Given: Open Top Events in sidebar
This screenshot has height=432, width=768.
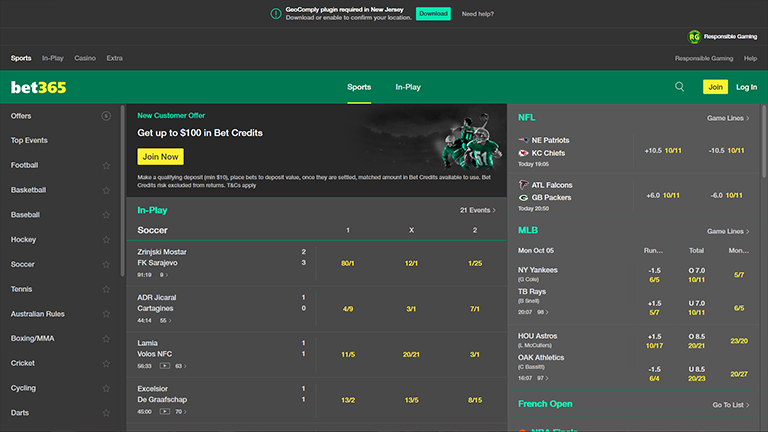Looking at the screenshot, I should coord(29,140).
